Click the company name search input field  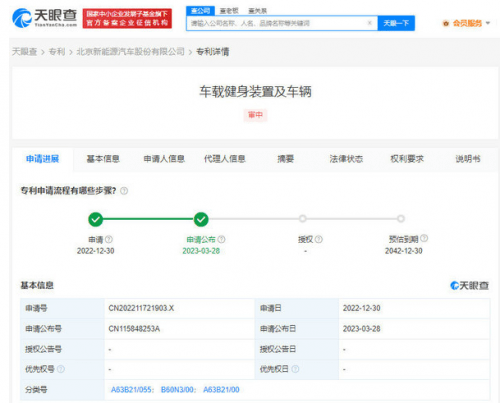tap(277, 23)
